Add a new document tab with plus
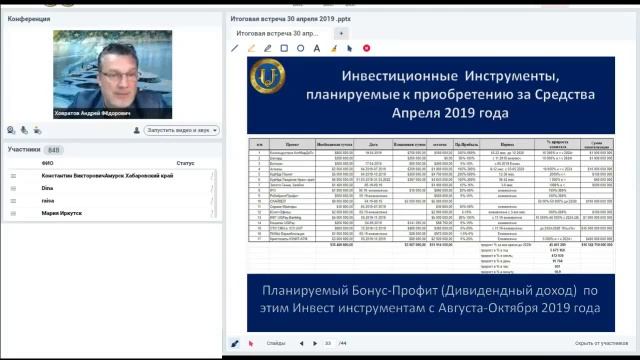 (342, 33)
